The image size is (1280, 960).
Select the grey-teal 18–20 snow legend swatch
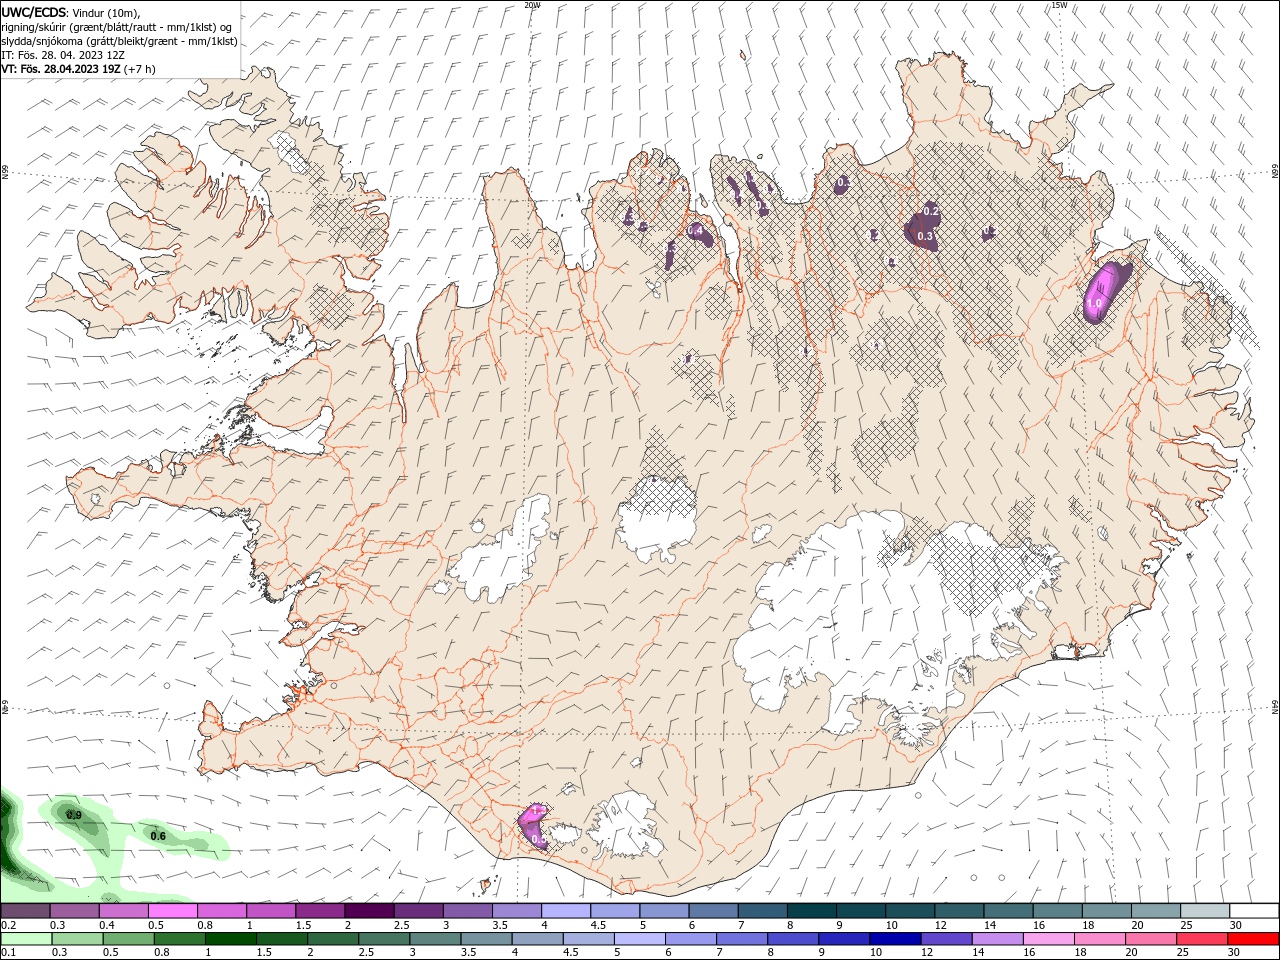tap(1106, 911)
